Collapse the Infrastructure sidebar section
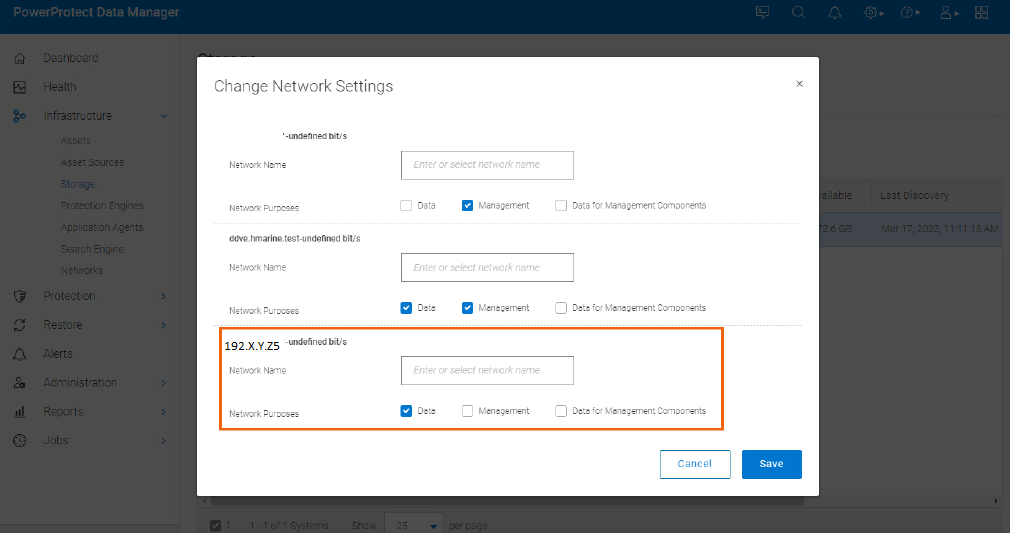The height and width of the screenshot is (533, 1010). [x=163, y=116]
